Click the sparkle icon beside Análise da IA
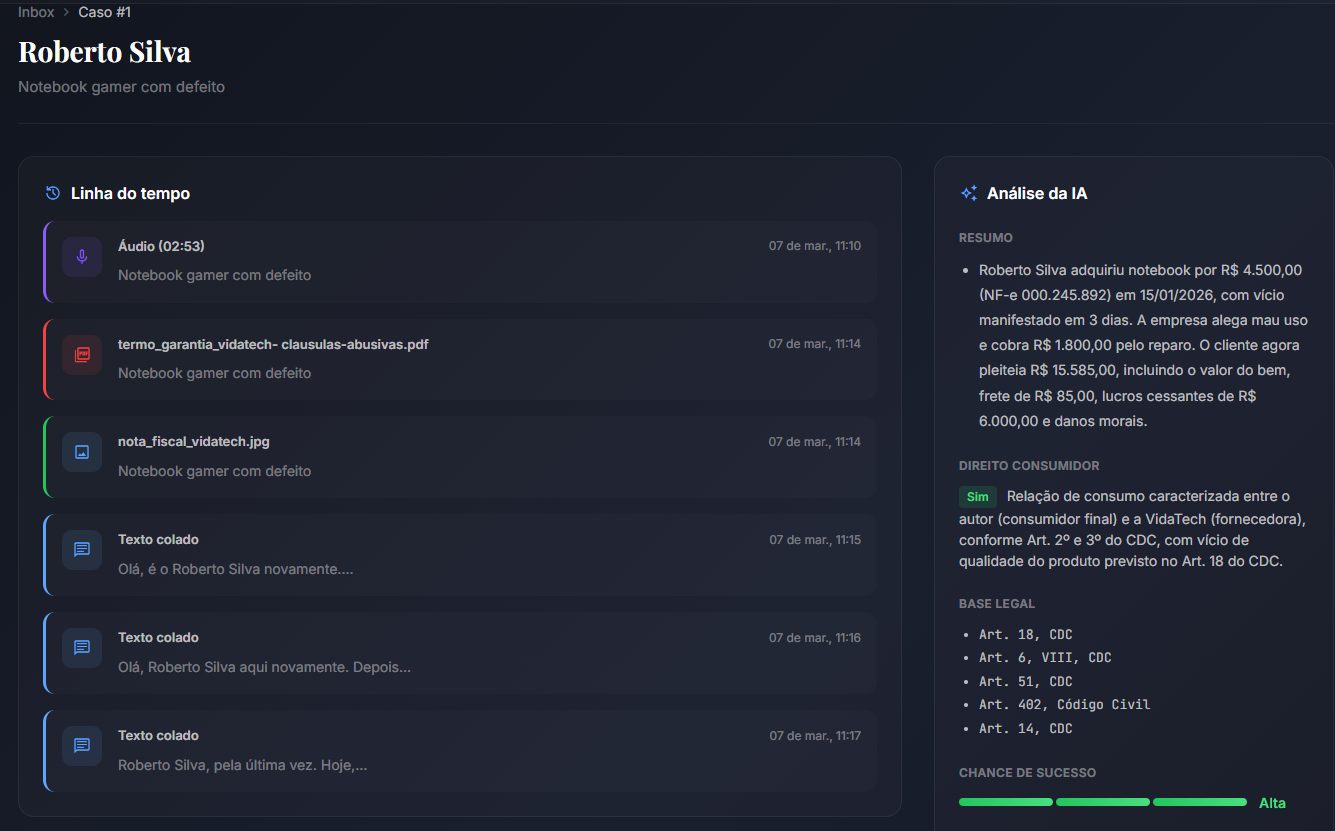1335x831 pixels. pos(968,194)
